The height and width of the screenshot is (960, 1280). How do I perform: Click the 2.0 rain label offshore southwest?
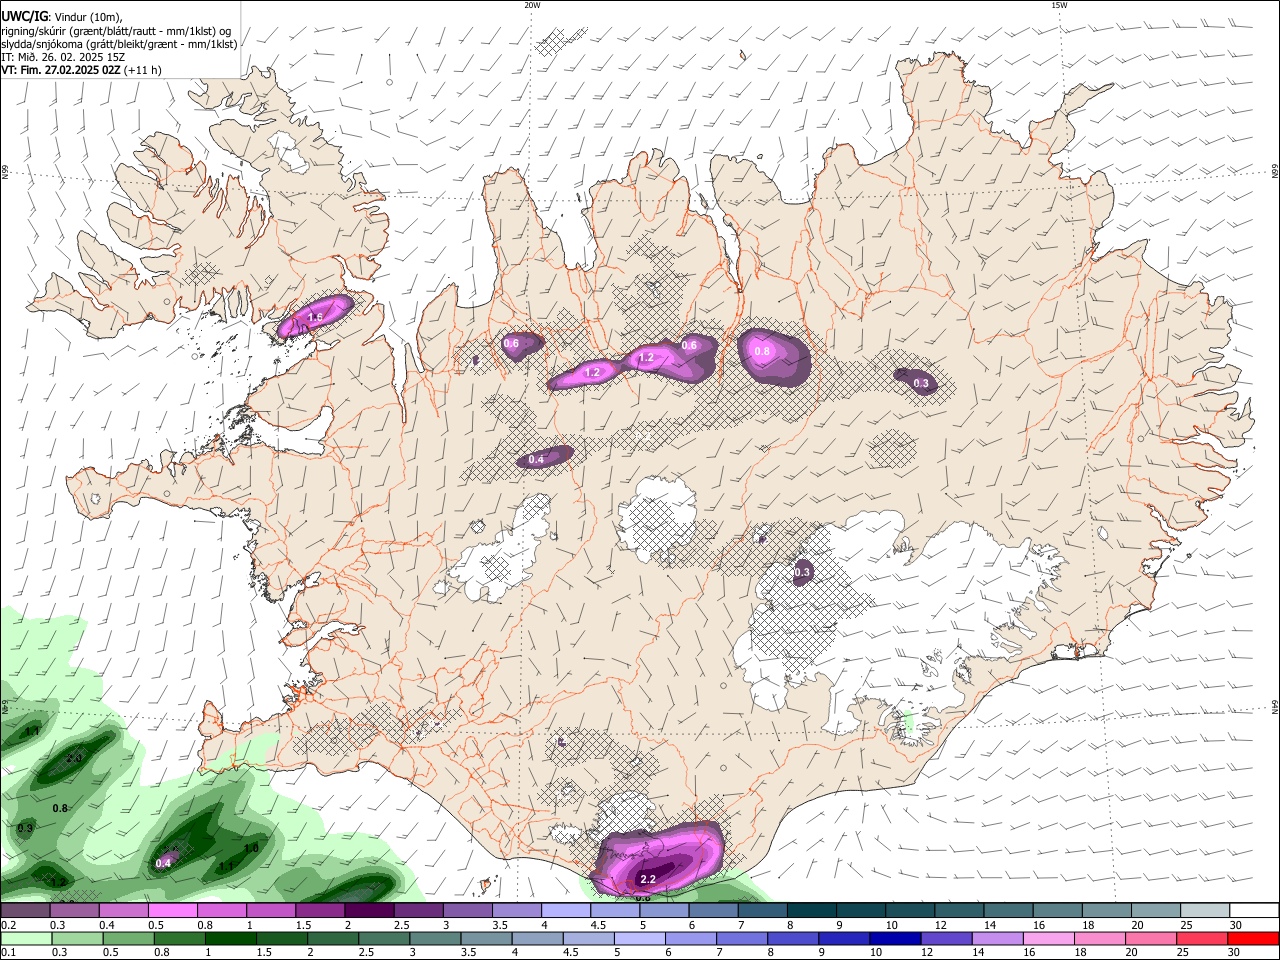click(x=75, y=759)
